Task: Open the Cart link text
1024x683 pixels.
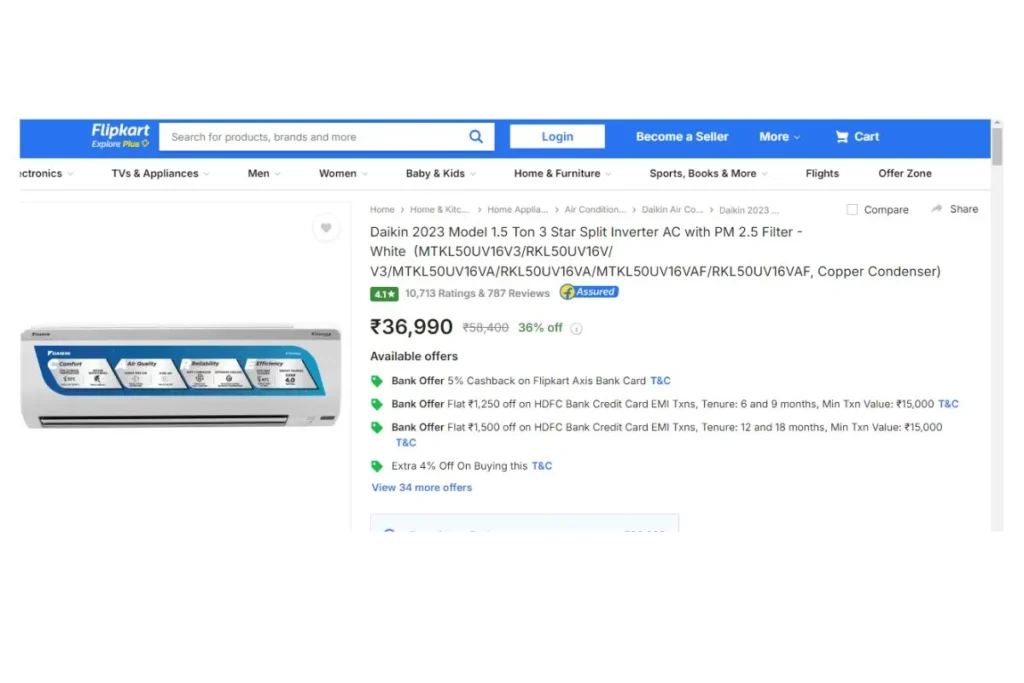Action: 867,136
